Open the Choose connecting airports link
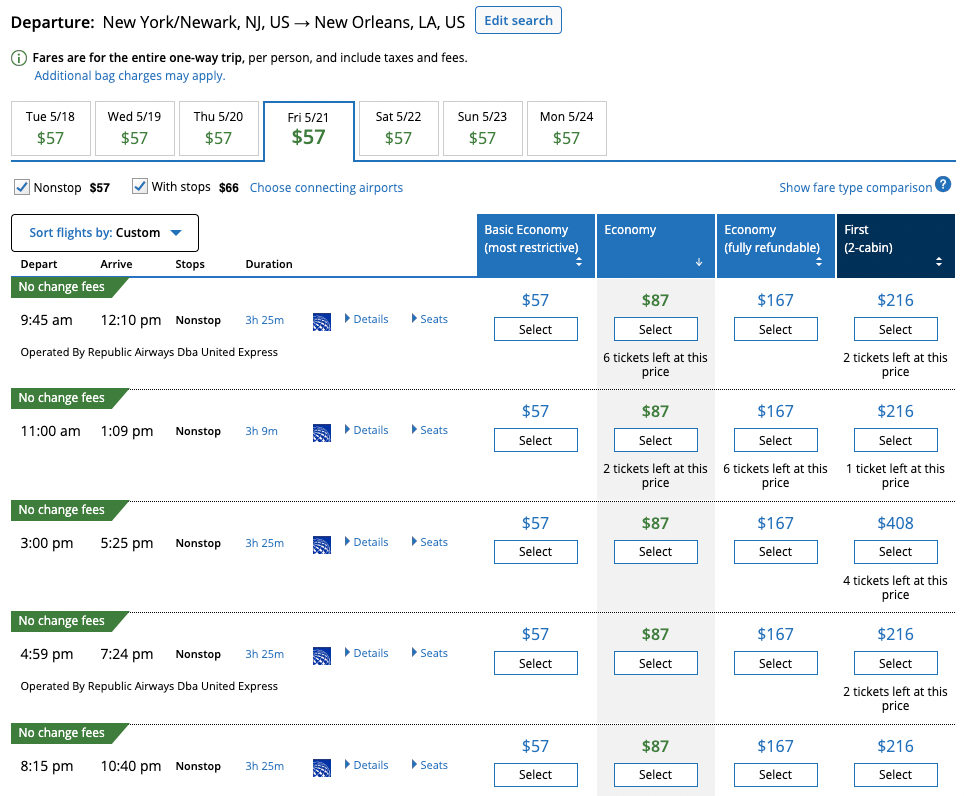 (x=326, y=188)
